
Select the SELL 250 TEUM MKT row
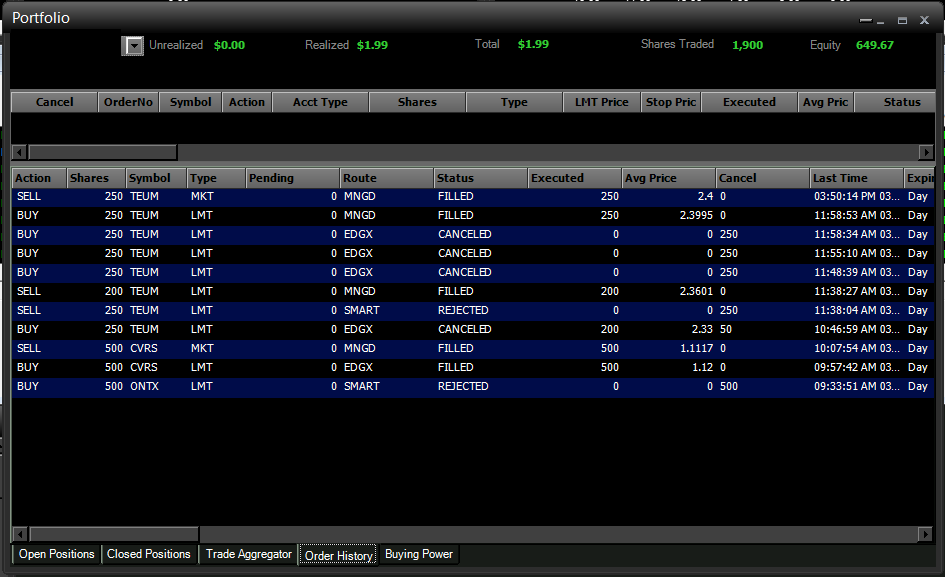(473, 197)
